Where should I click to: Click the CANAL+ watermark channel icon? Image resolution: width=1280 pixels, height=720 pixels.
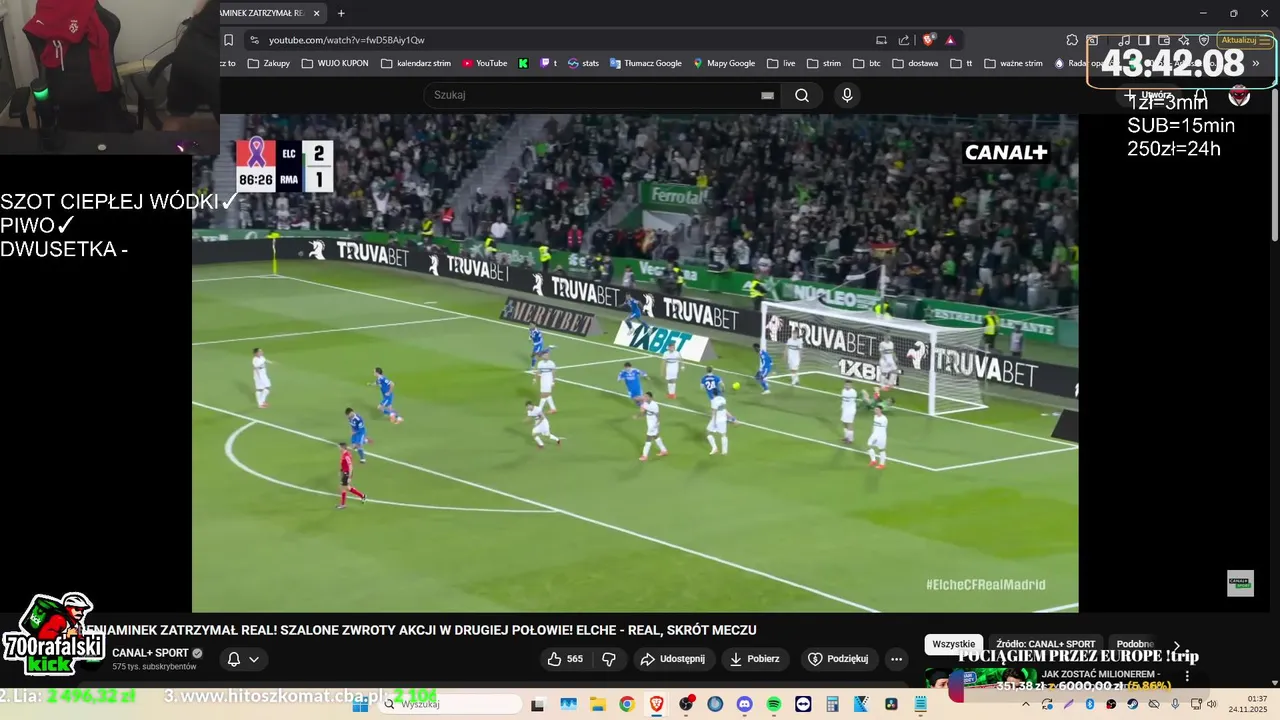pos(1240,583)
